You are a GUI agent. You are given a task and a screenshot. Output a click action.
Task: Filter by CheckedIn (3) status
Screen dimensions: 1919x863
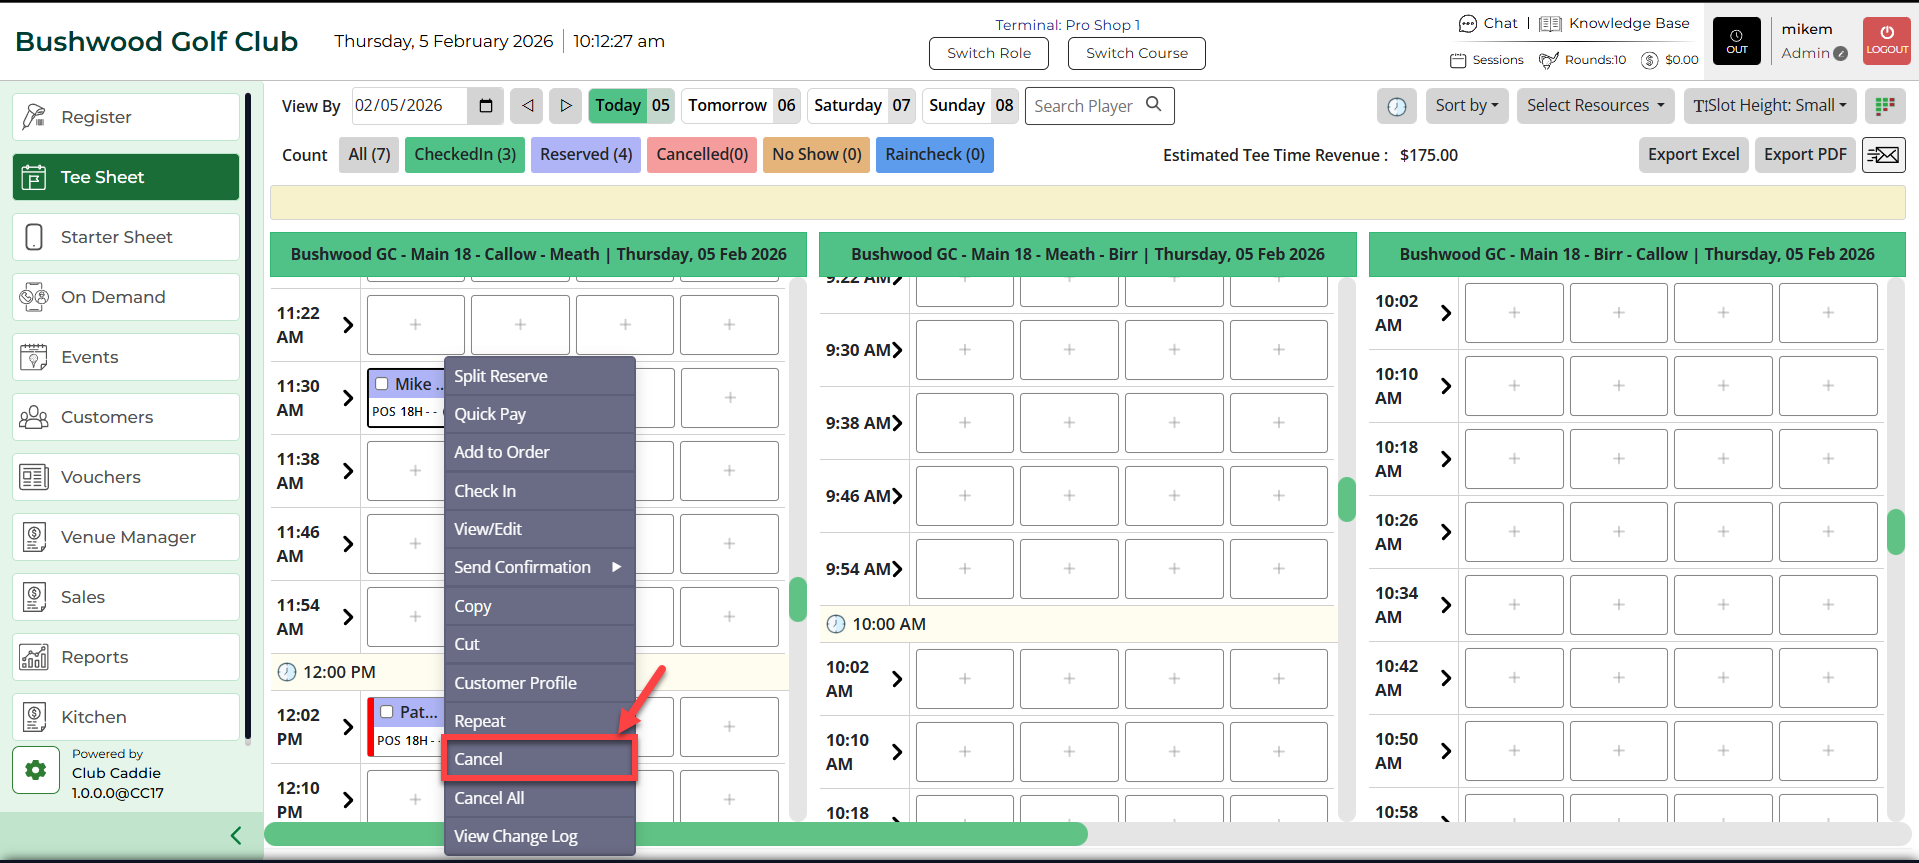pos(465,155)
